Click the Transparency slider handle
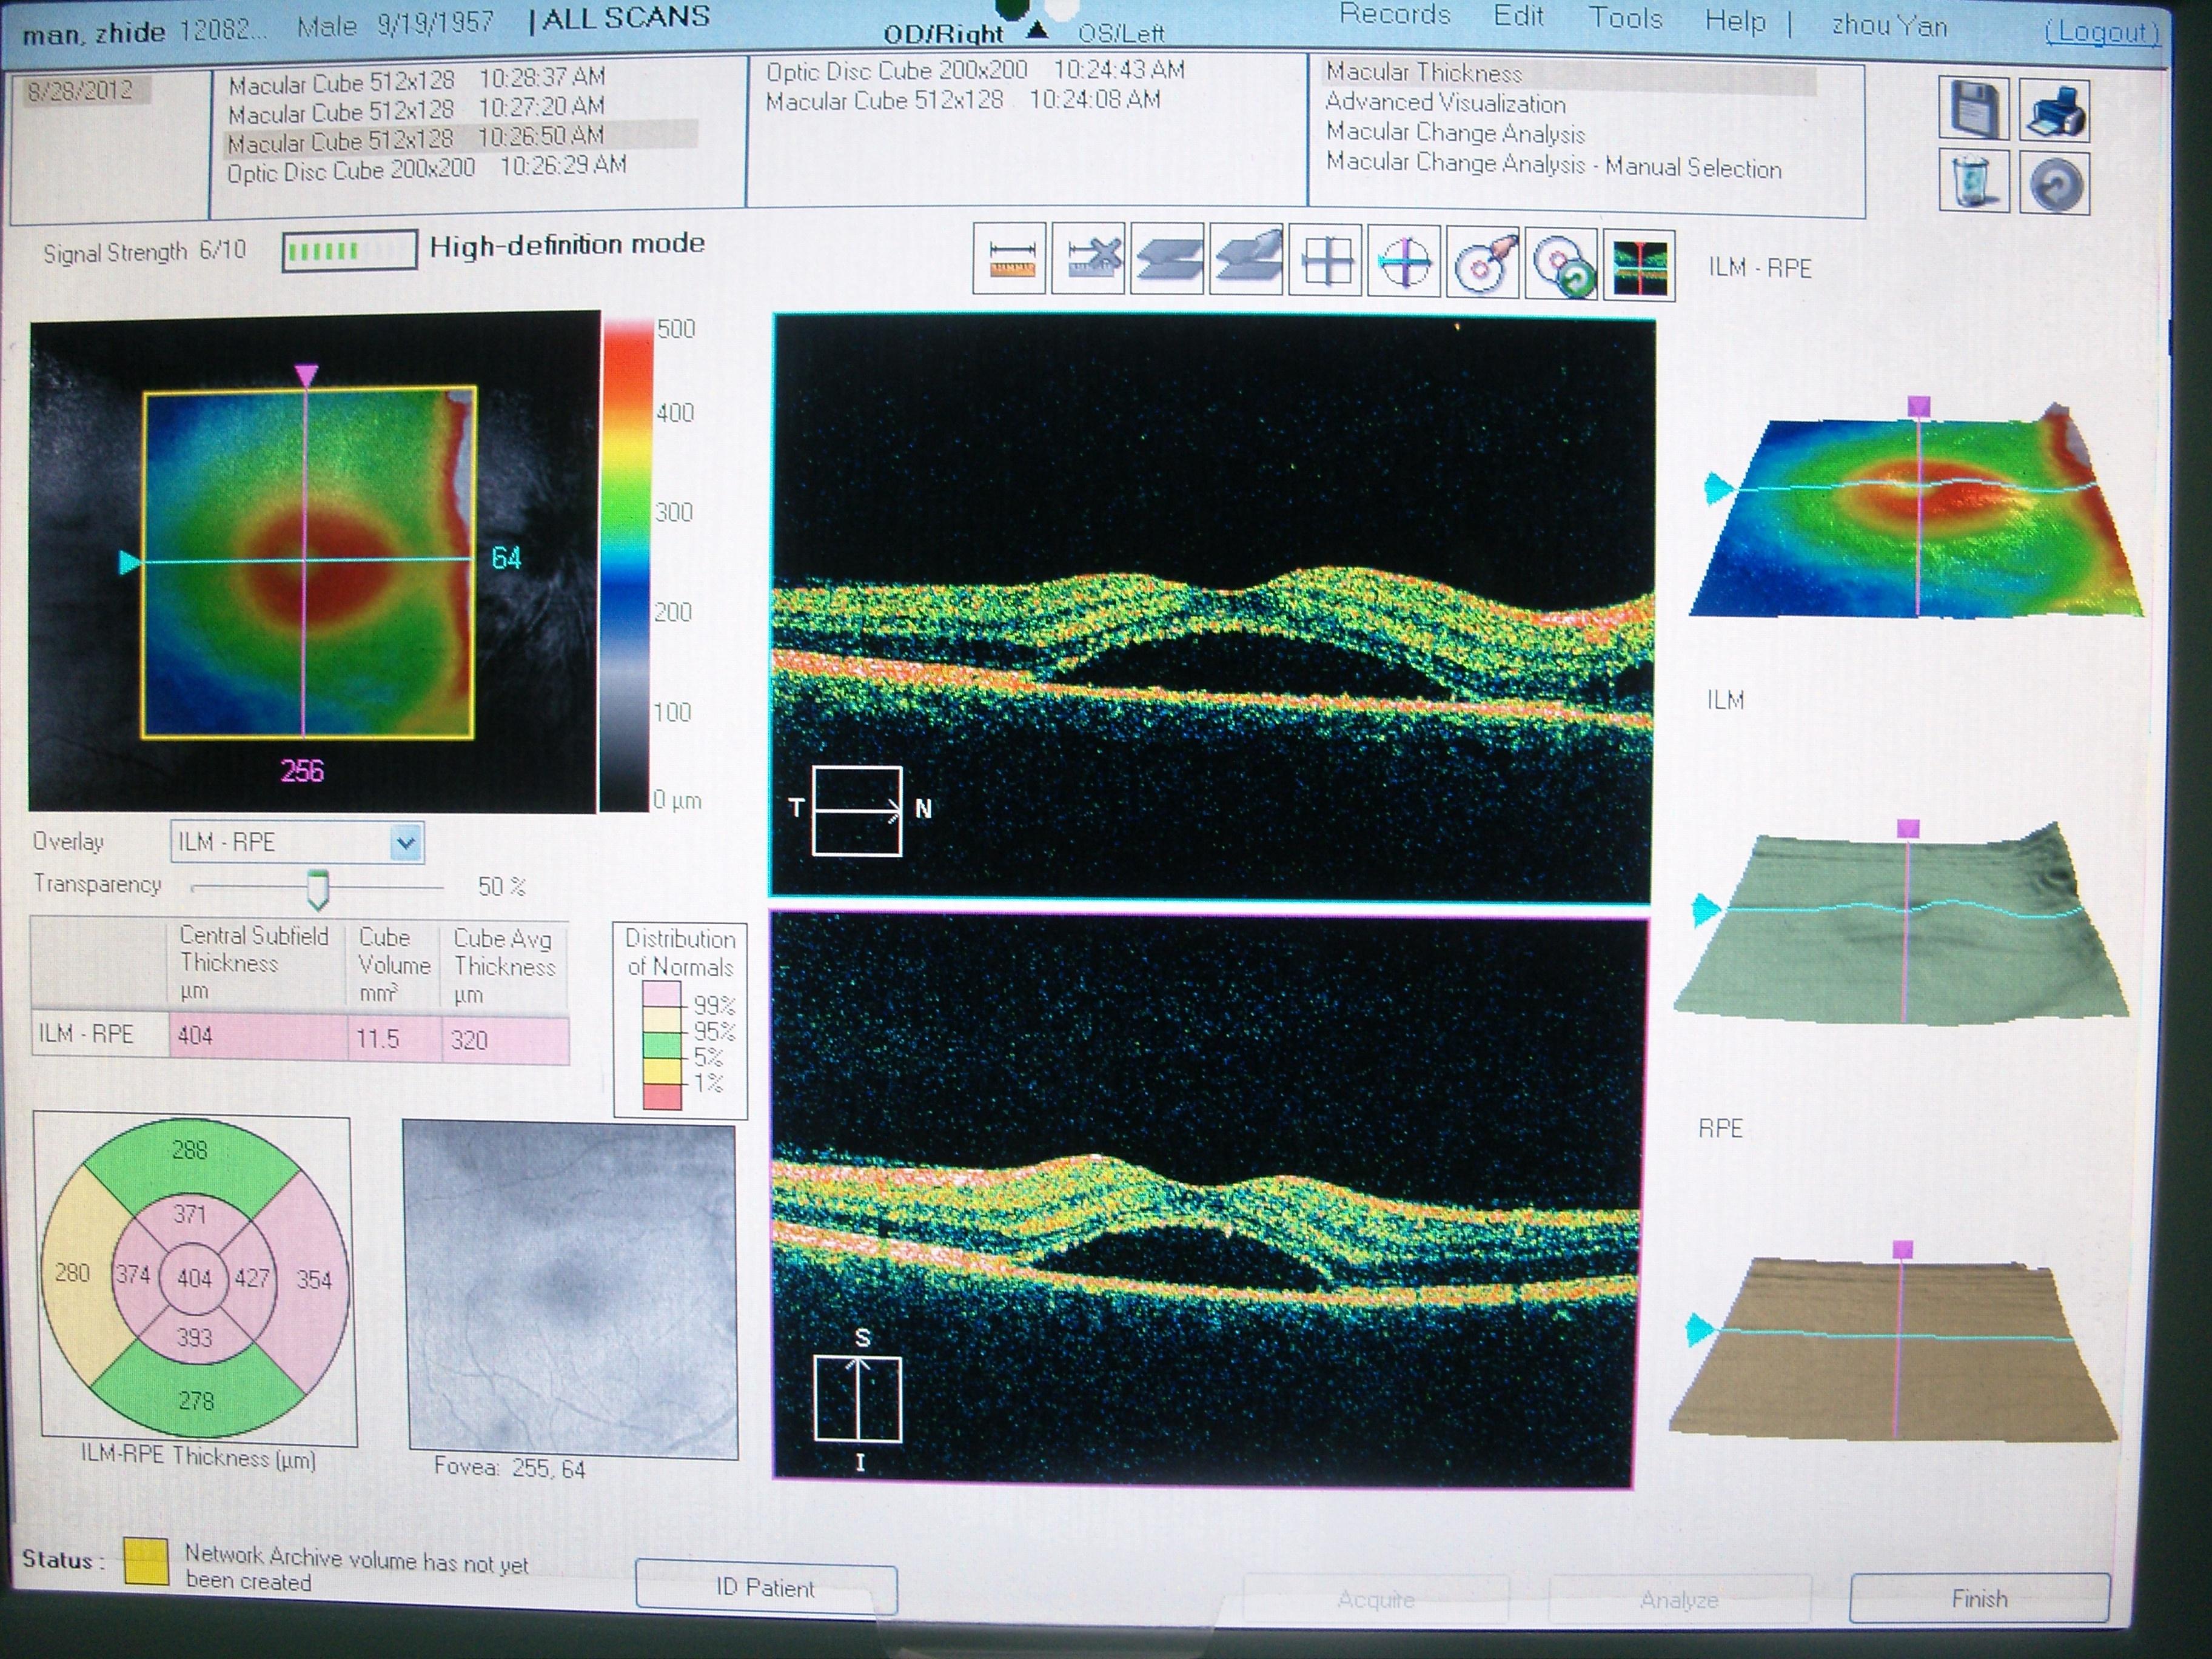This screenshot has height=1659, width=2212. pos(317,889)
